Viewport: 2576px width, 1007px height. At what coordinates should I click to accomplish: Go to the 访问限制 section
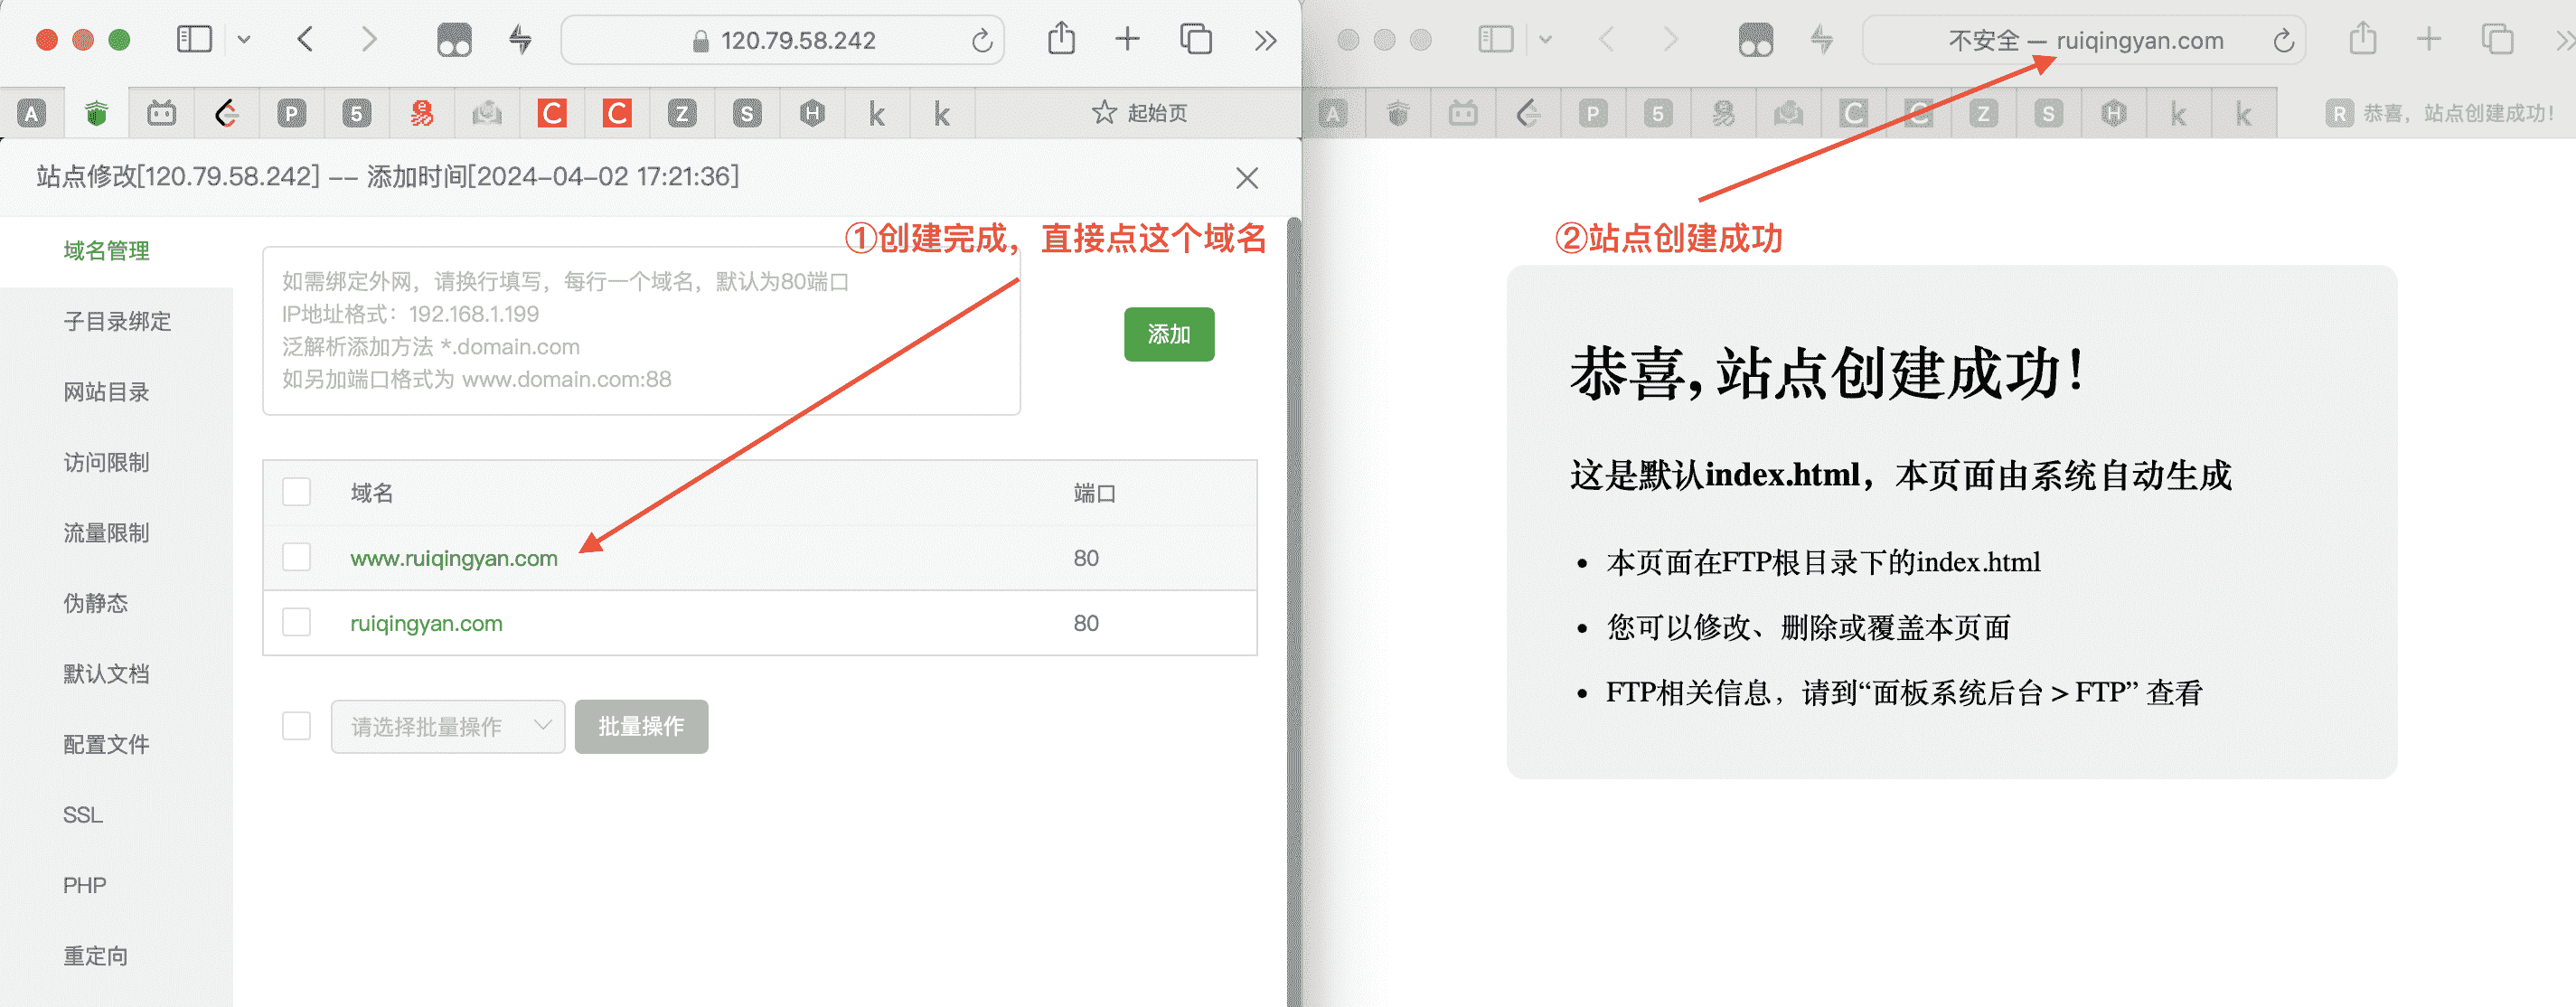[x=107, y=463]
